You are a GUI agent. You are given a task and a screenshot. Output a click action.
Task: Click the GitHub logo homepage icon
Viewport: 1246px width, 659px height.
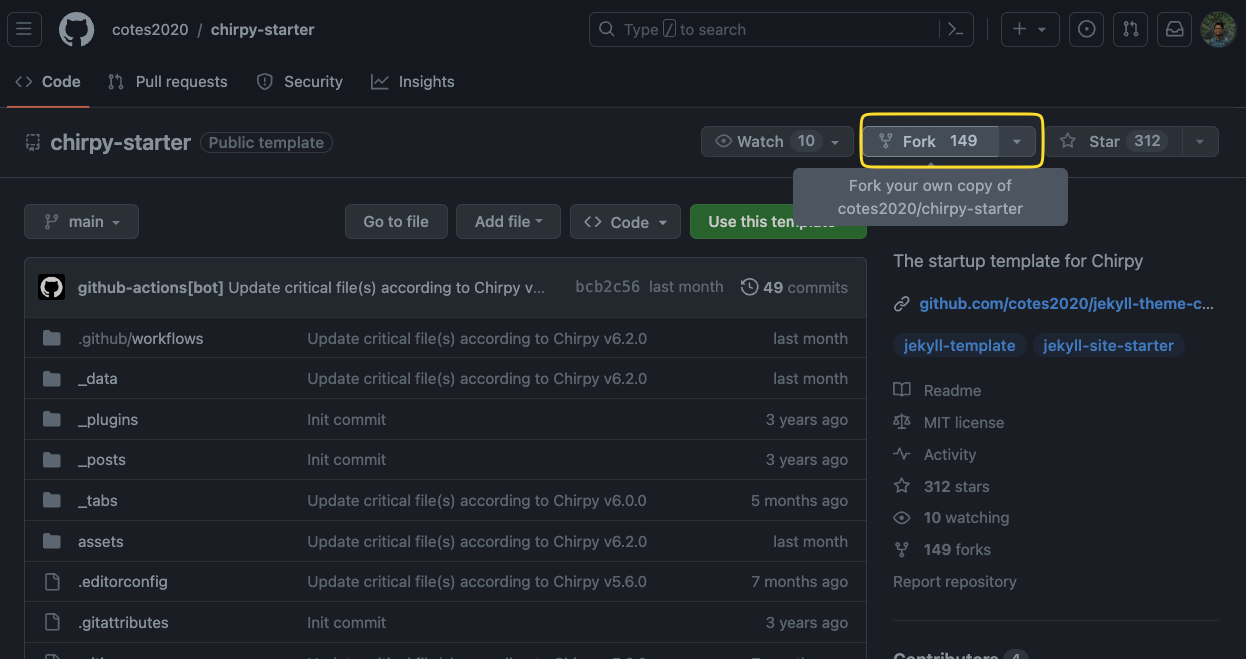pyautogui.click(x=76, y=30)
